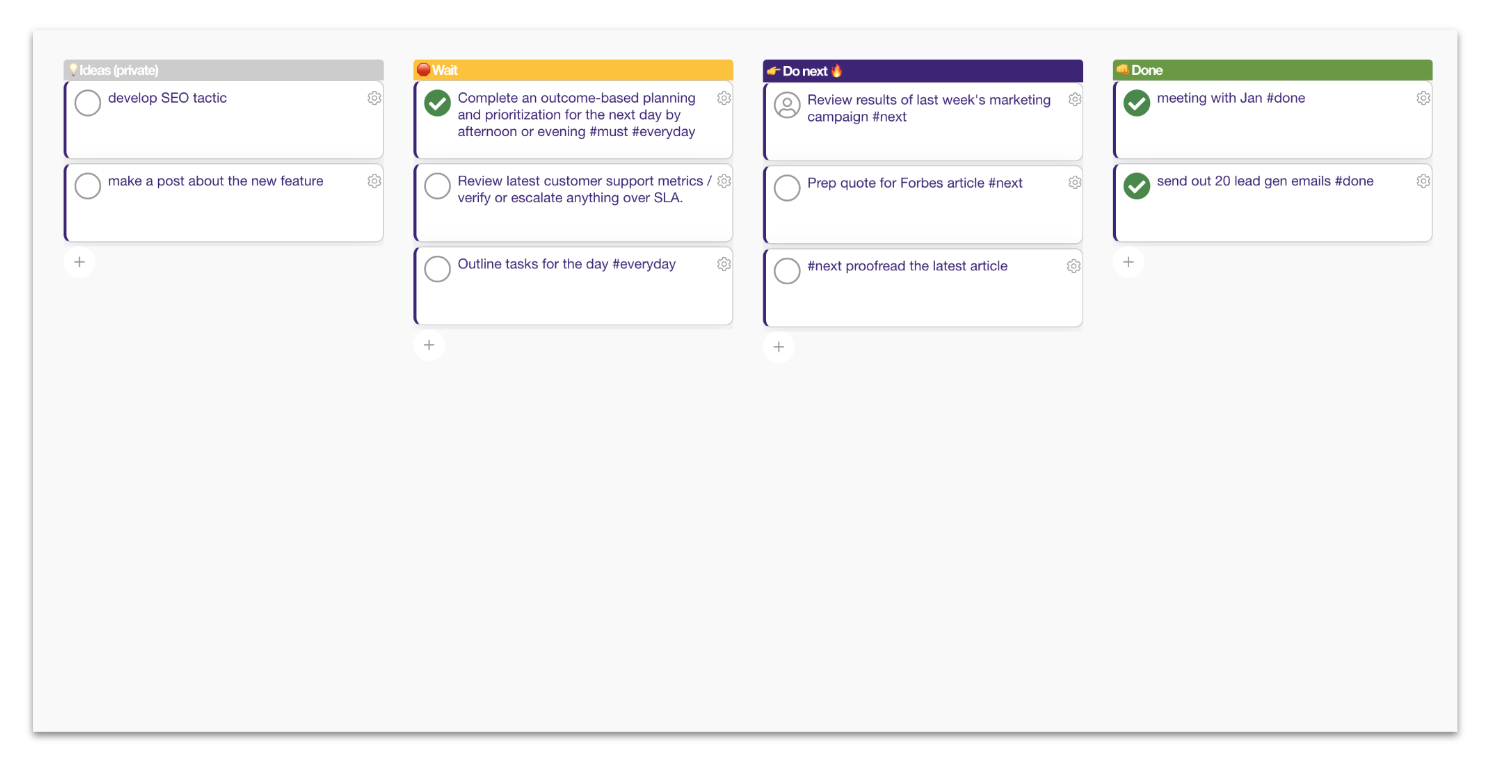Add a new card to Ideas column
1490x774 pixels.
[x=80, y=262]
